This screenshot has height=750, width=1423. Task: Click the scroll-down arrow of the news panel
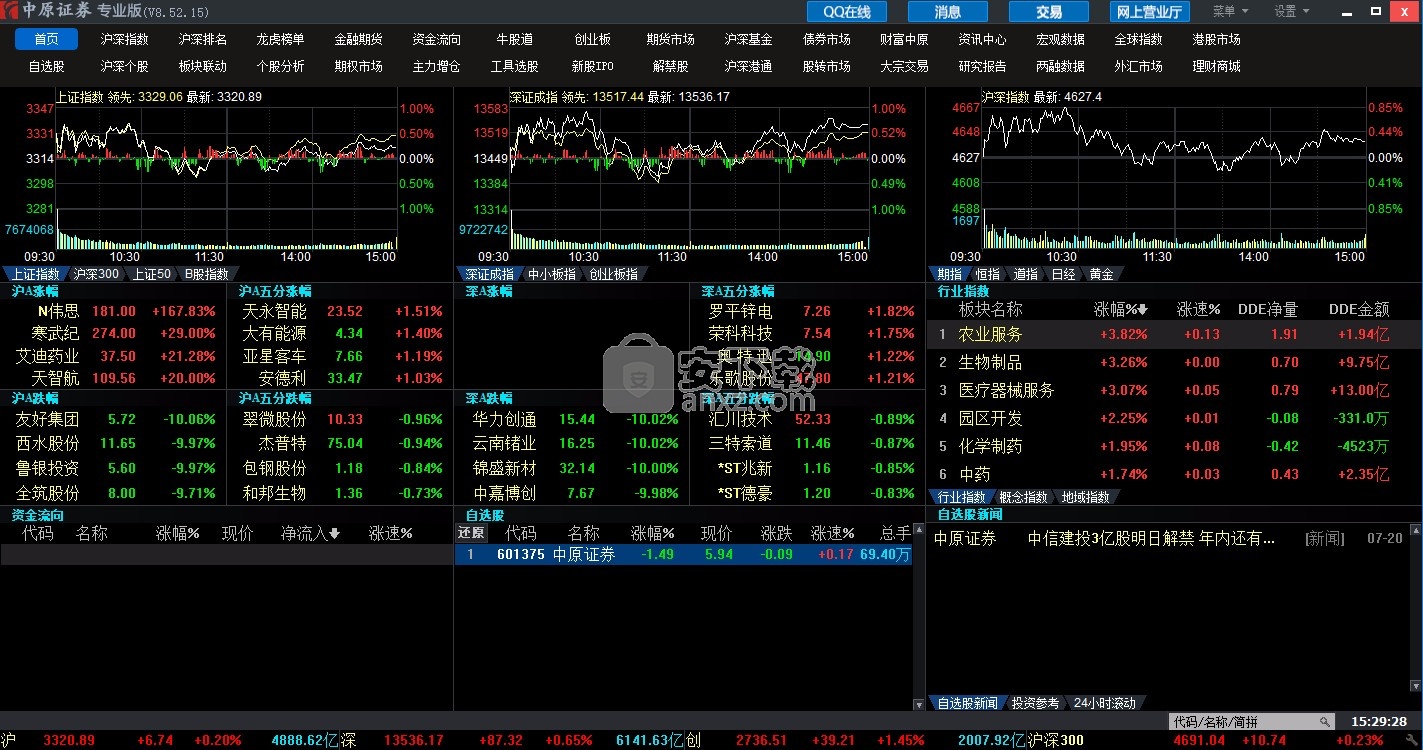1416,685
